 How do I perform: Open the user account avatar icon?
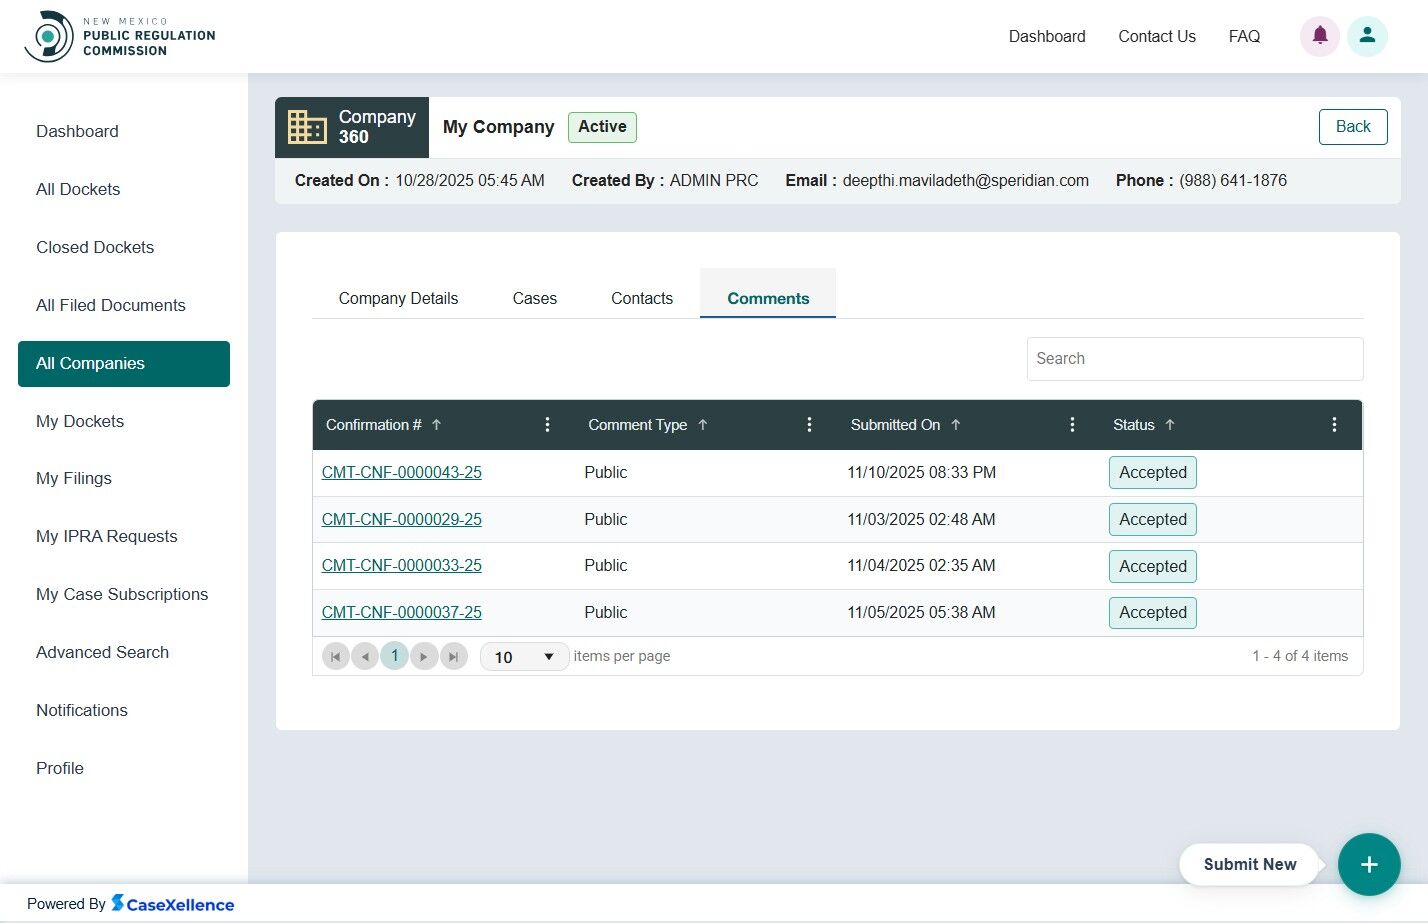pos(1367,36)
